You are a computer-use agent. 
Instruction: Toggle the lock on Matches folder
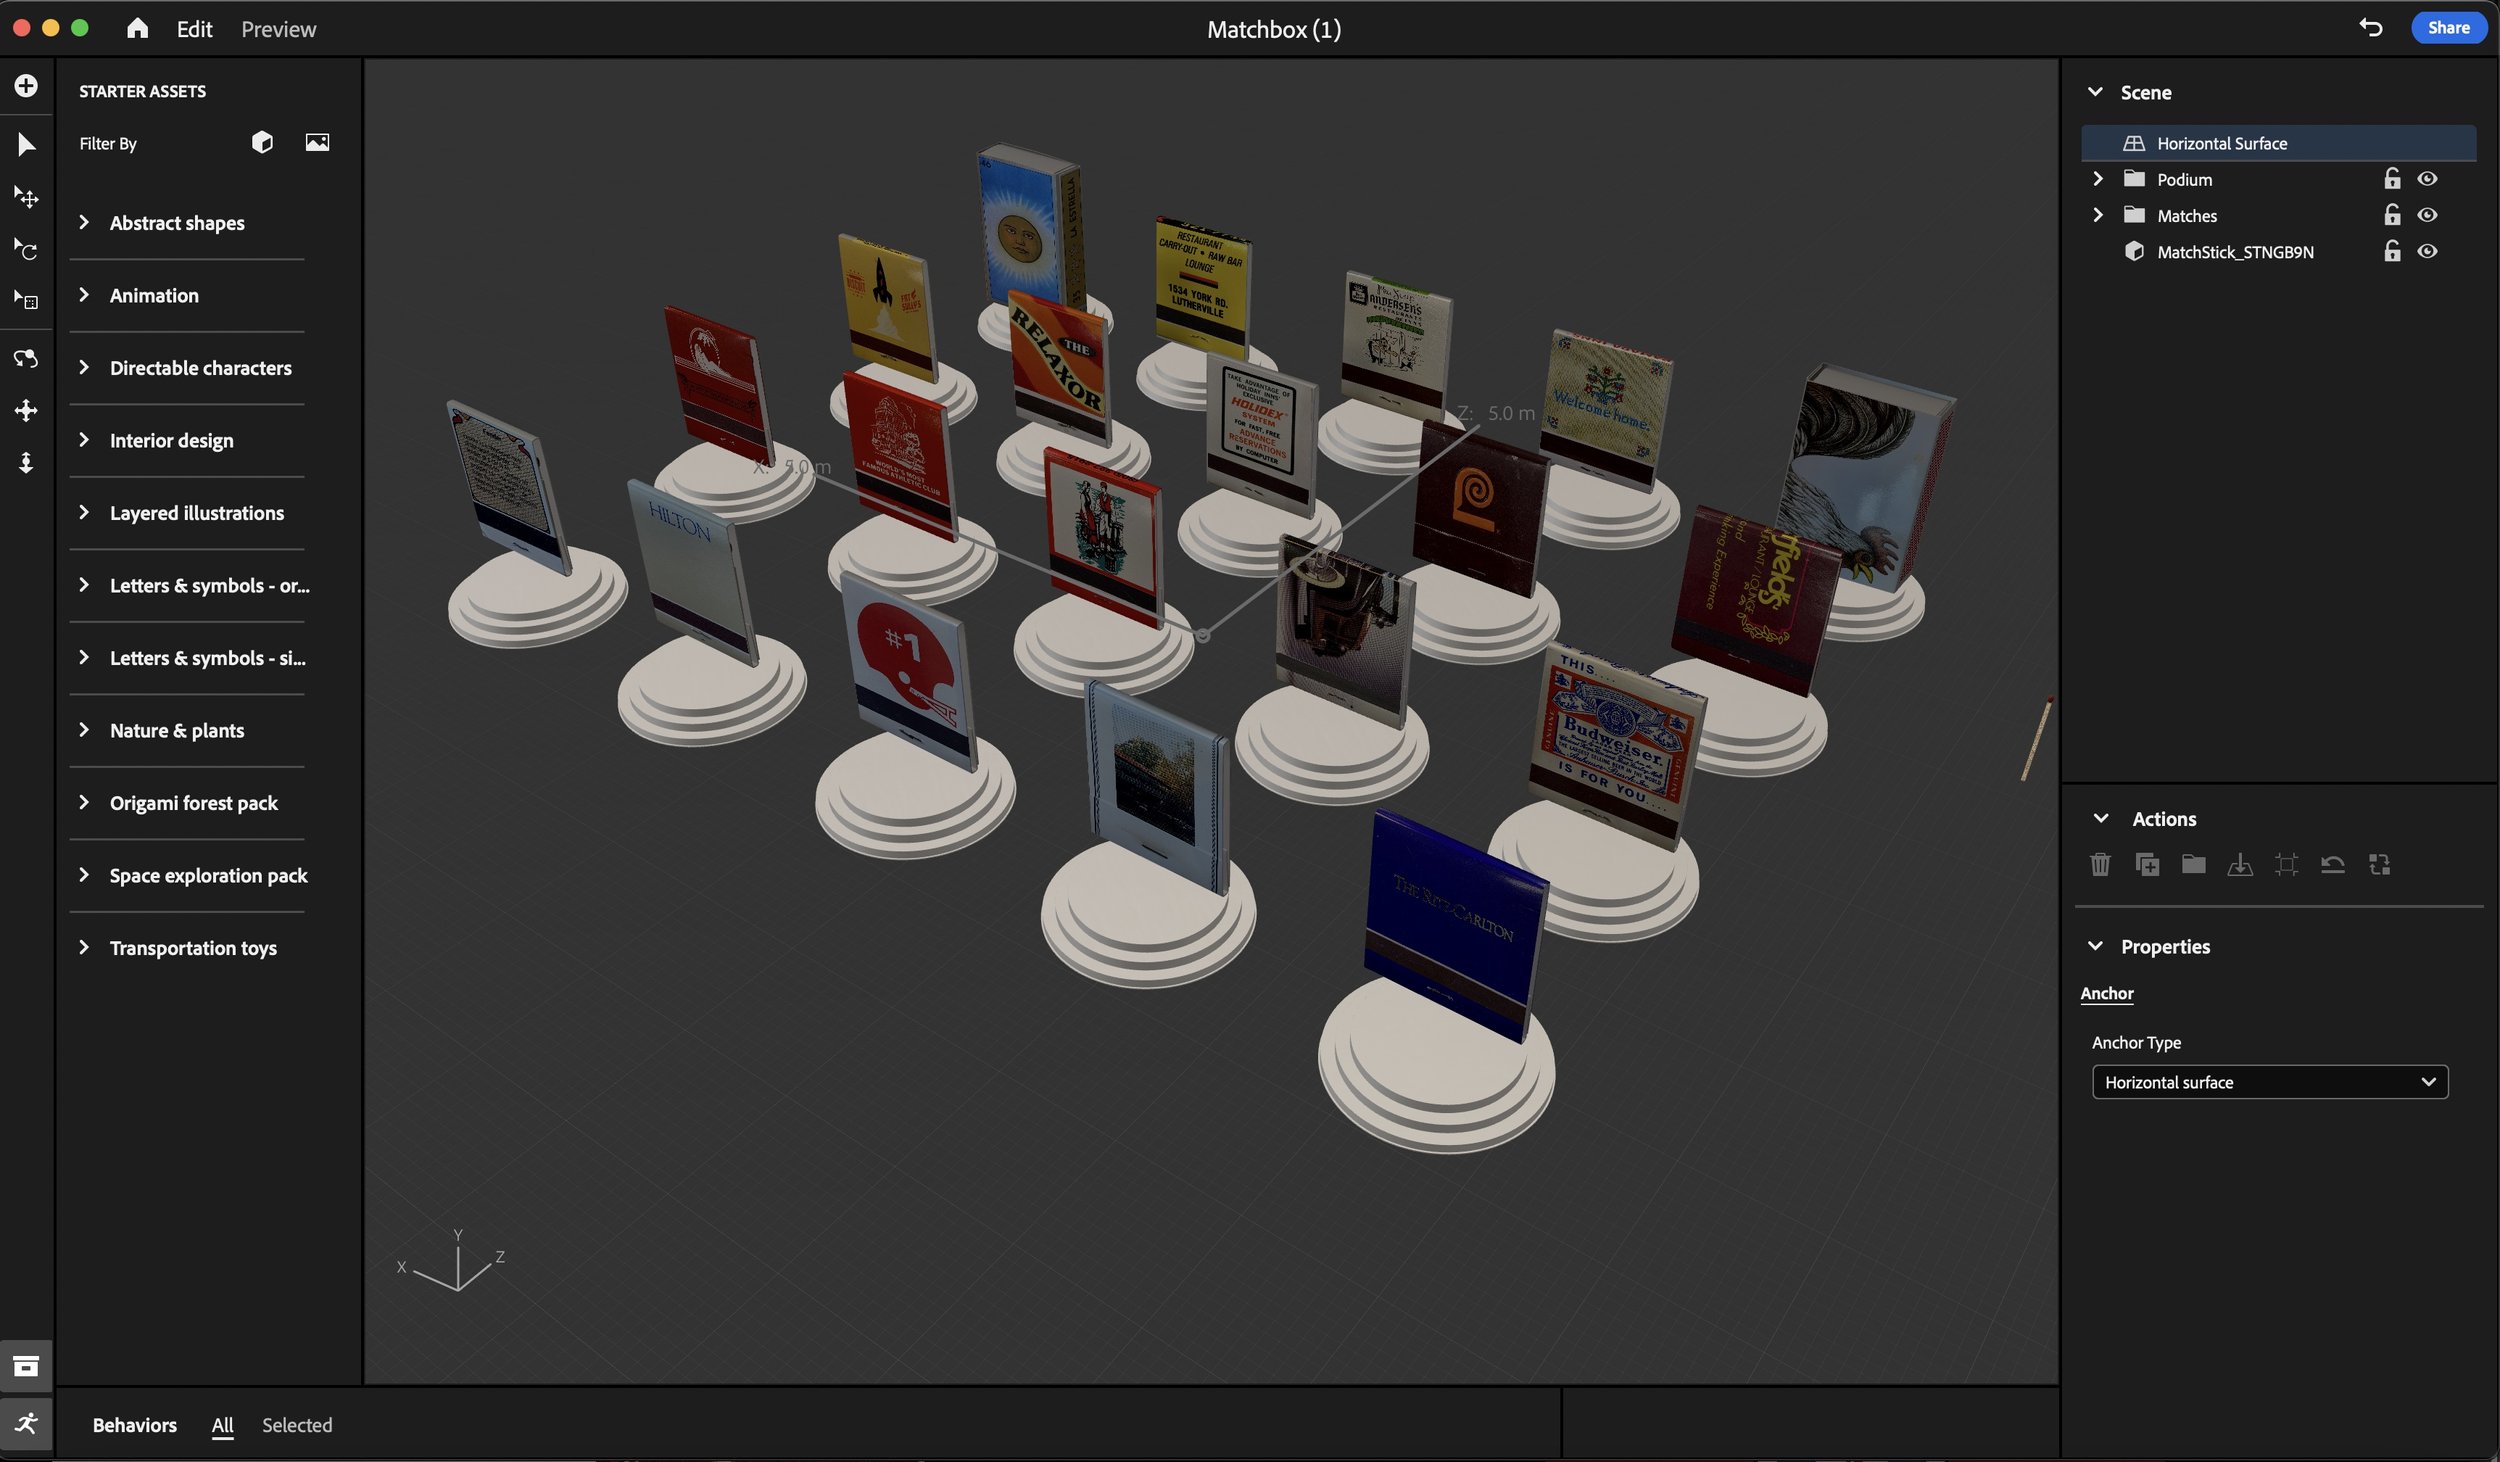(2392, 215)
